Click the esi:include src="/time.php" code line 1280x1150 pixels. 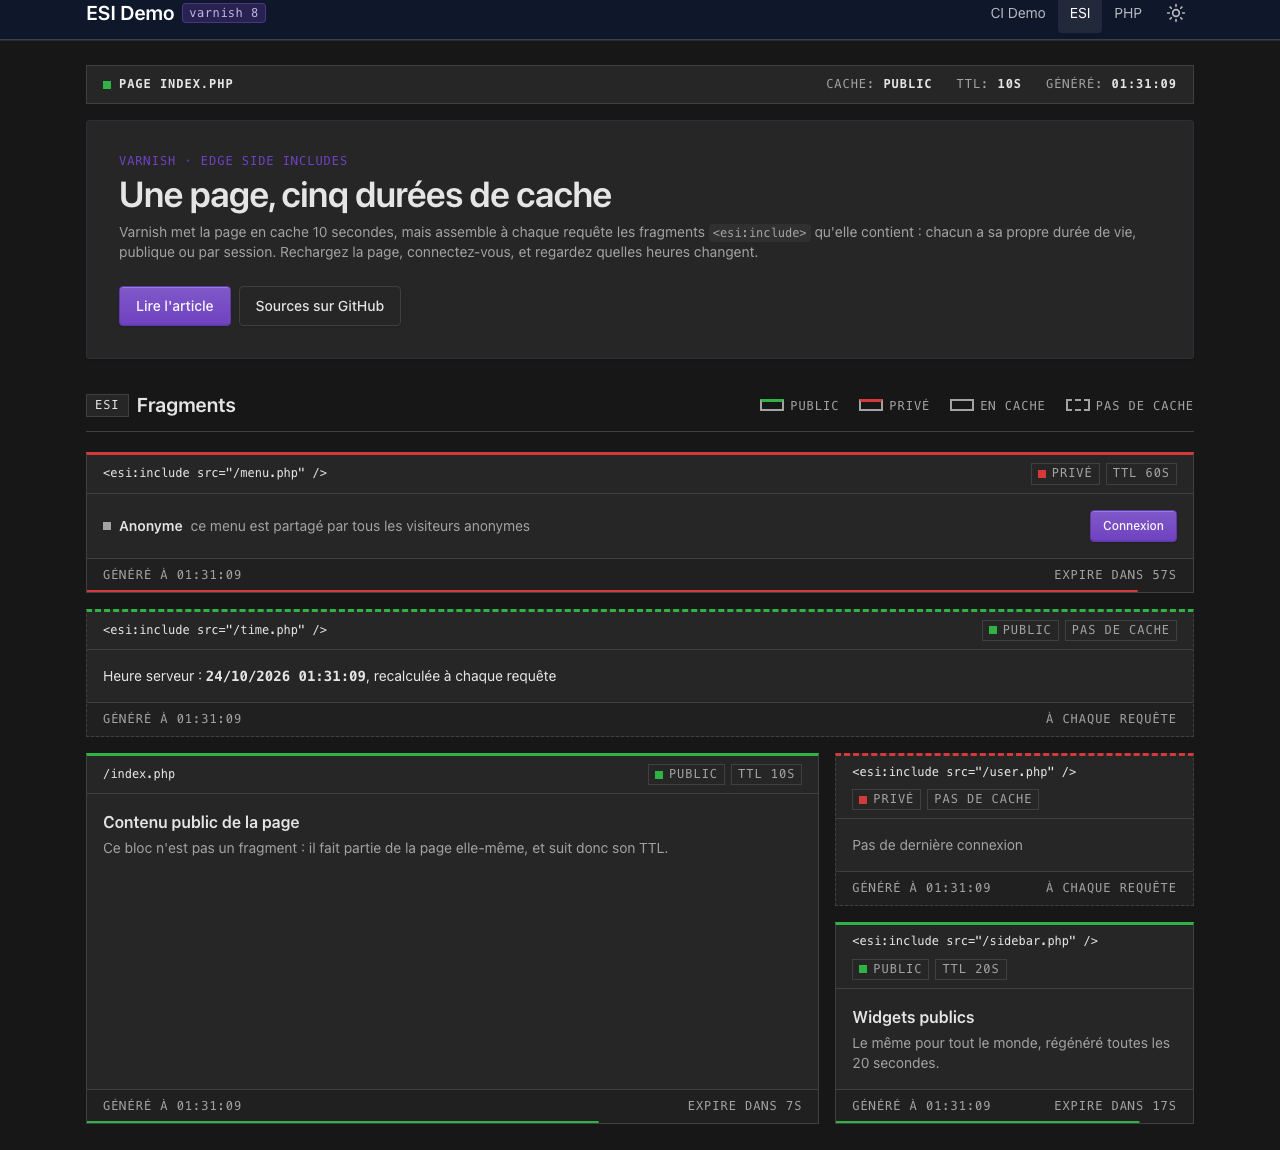coord(215,630)
